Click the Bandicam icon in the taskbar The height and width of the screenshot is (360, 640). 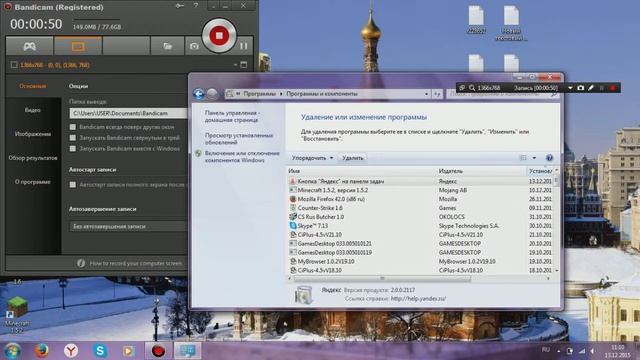[x=158, y=351]
